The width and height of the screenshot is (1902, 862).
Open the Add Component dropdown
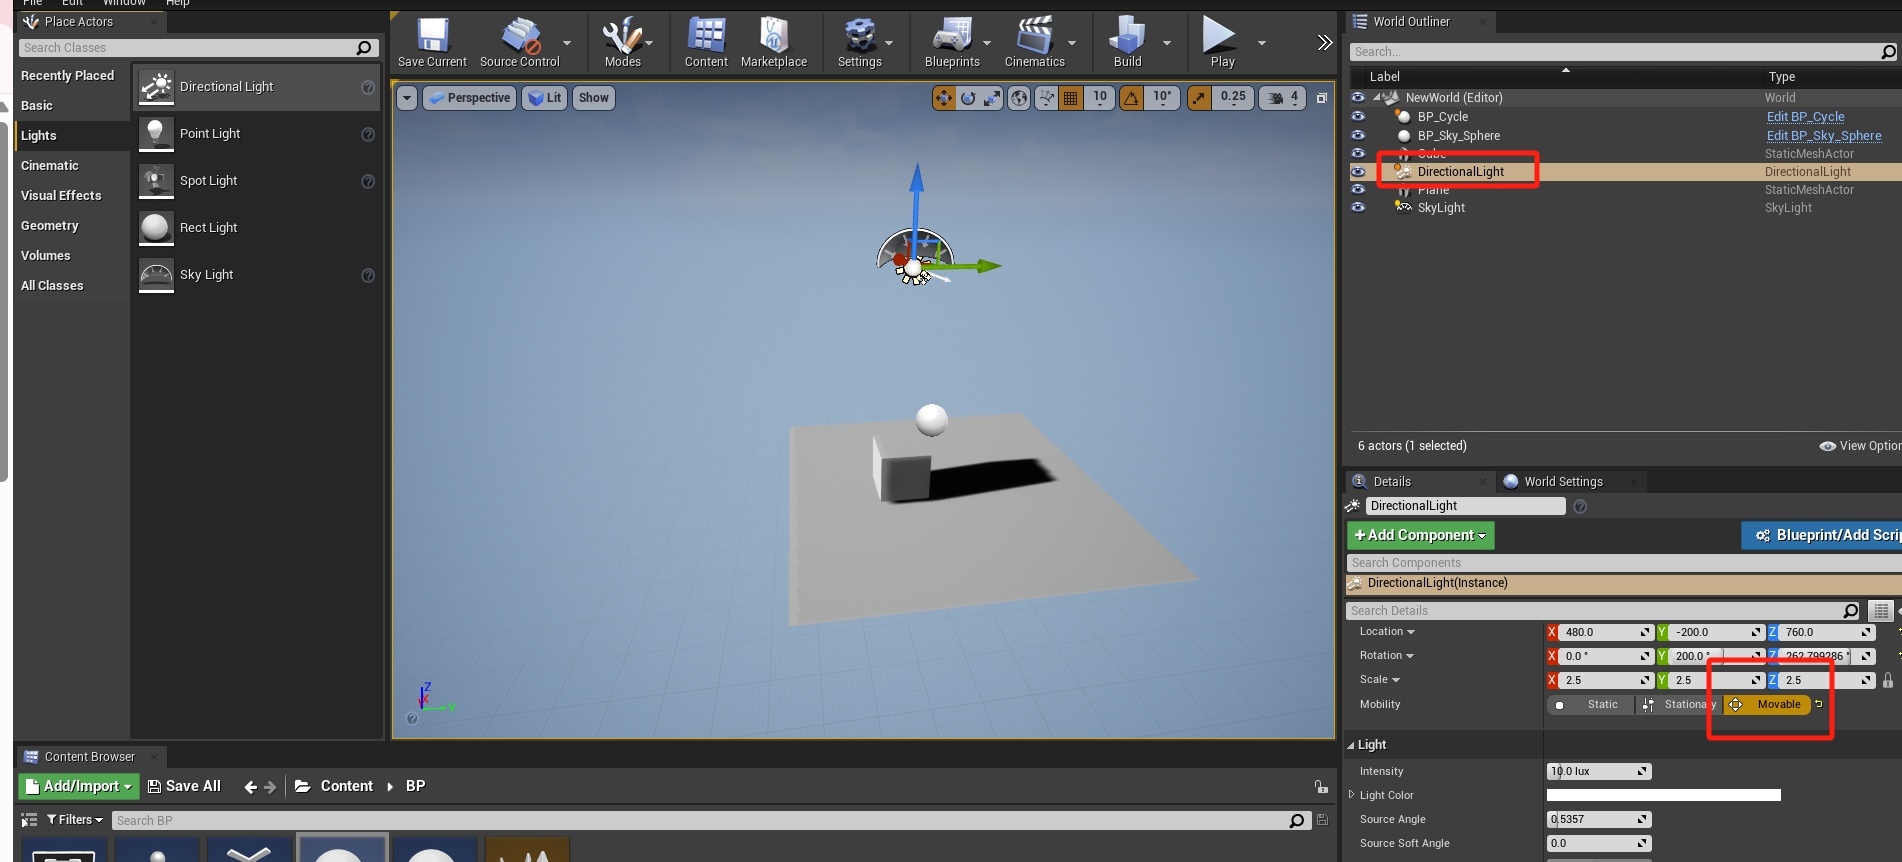coord(1420,536)
